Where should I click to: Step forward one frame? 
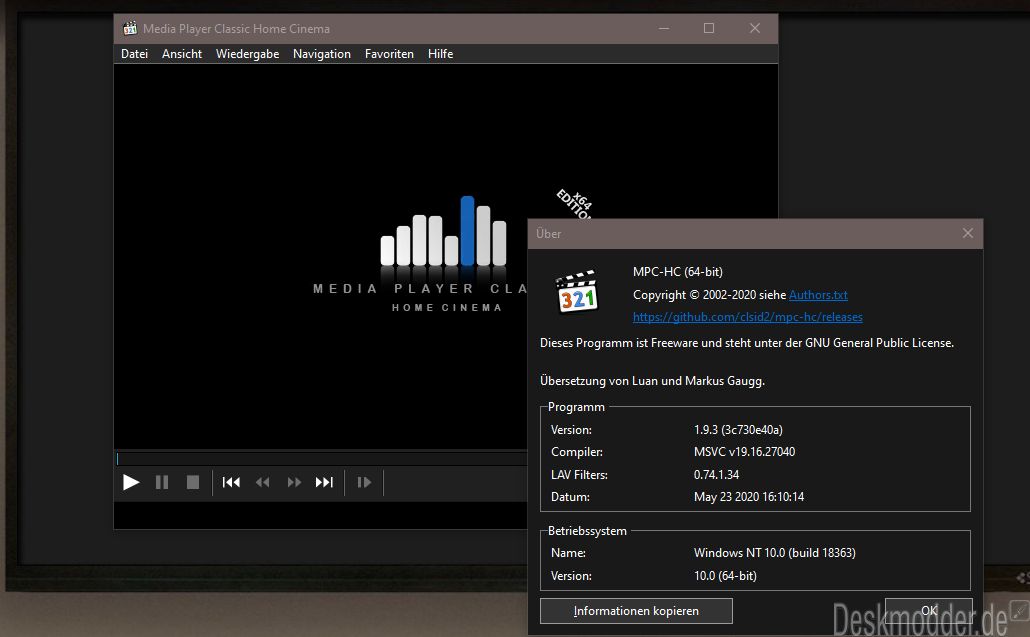point(364,483)
